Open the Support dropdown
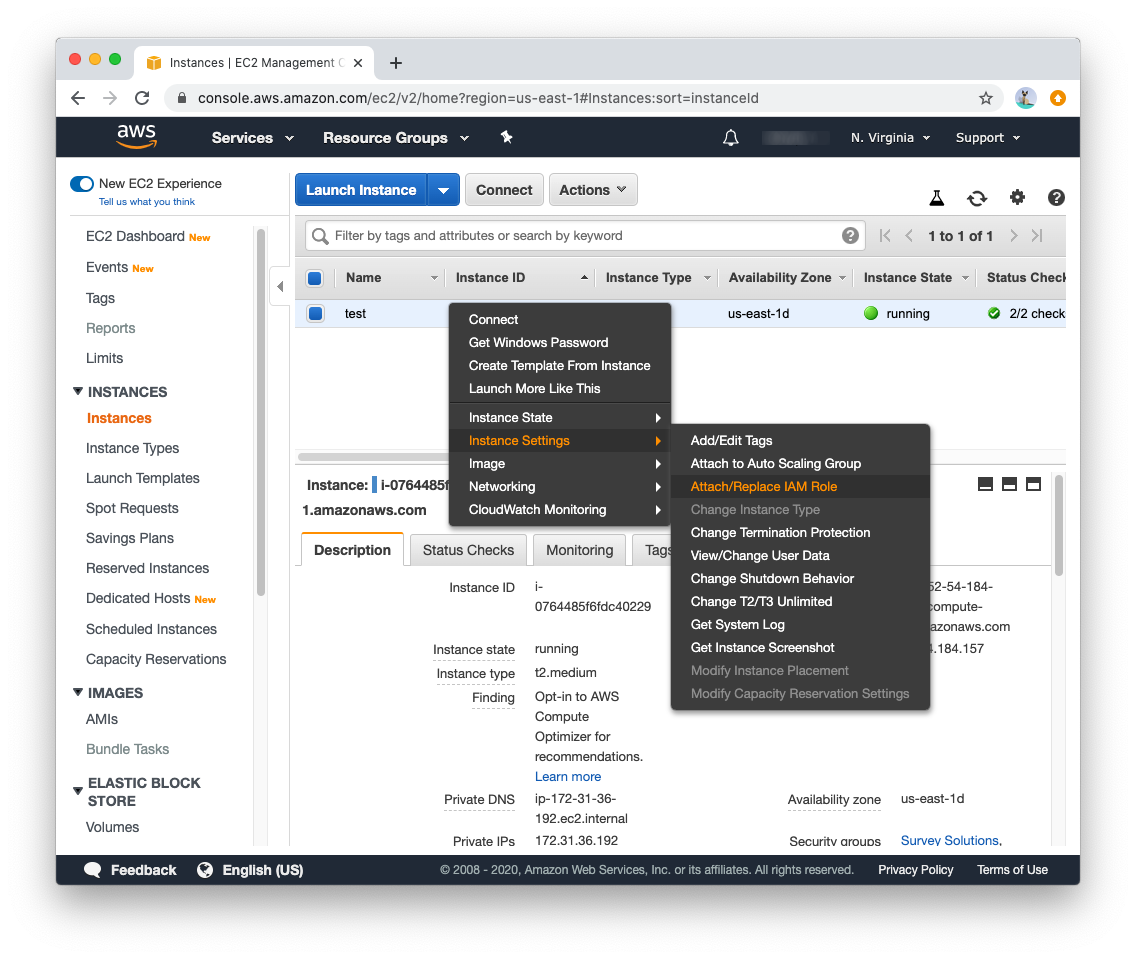This screenshot has width=1136, height=959. click(x=987, y=138)
